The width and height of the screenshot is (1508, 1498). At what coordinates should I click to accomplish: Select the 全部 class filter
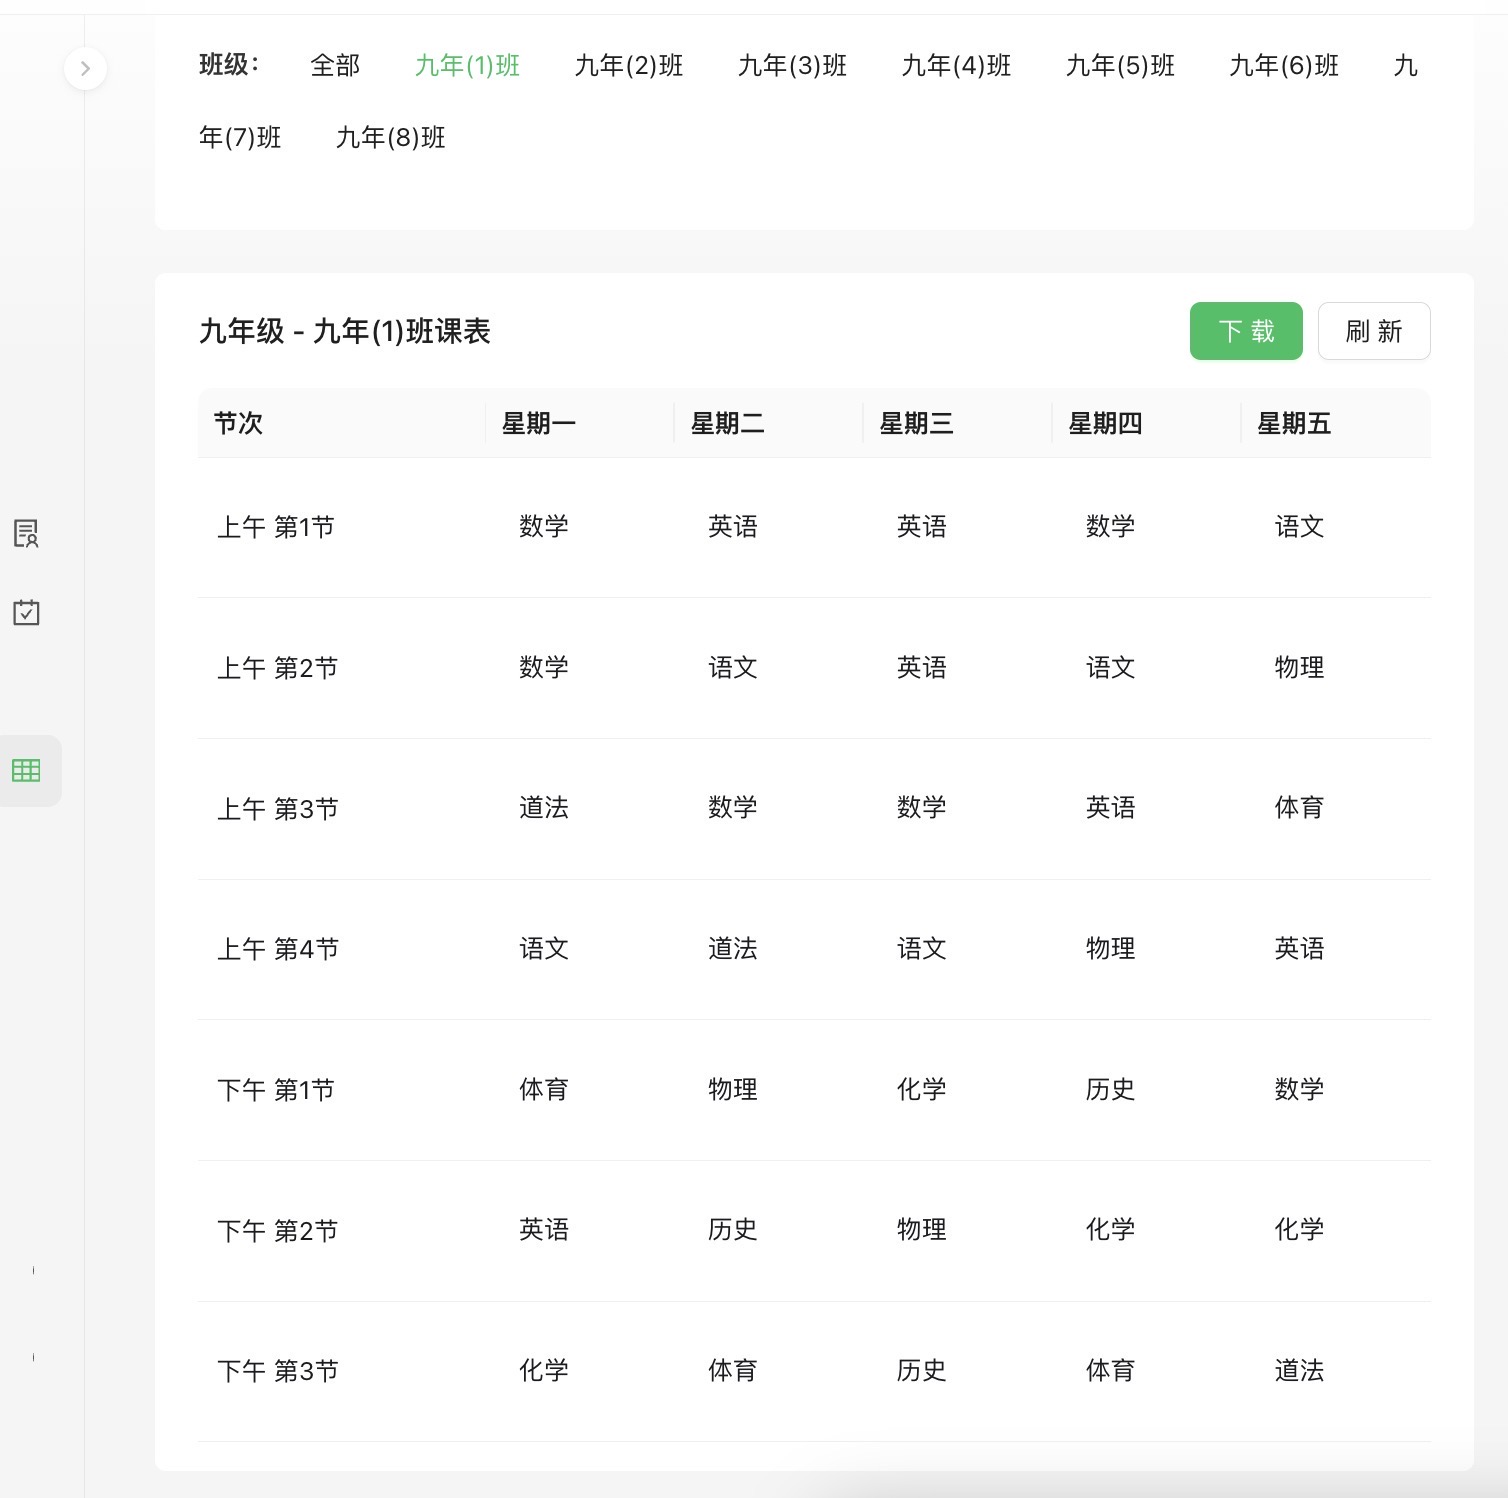point(335,66)
